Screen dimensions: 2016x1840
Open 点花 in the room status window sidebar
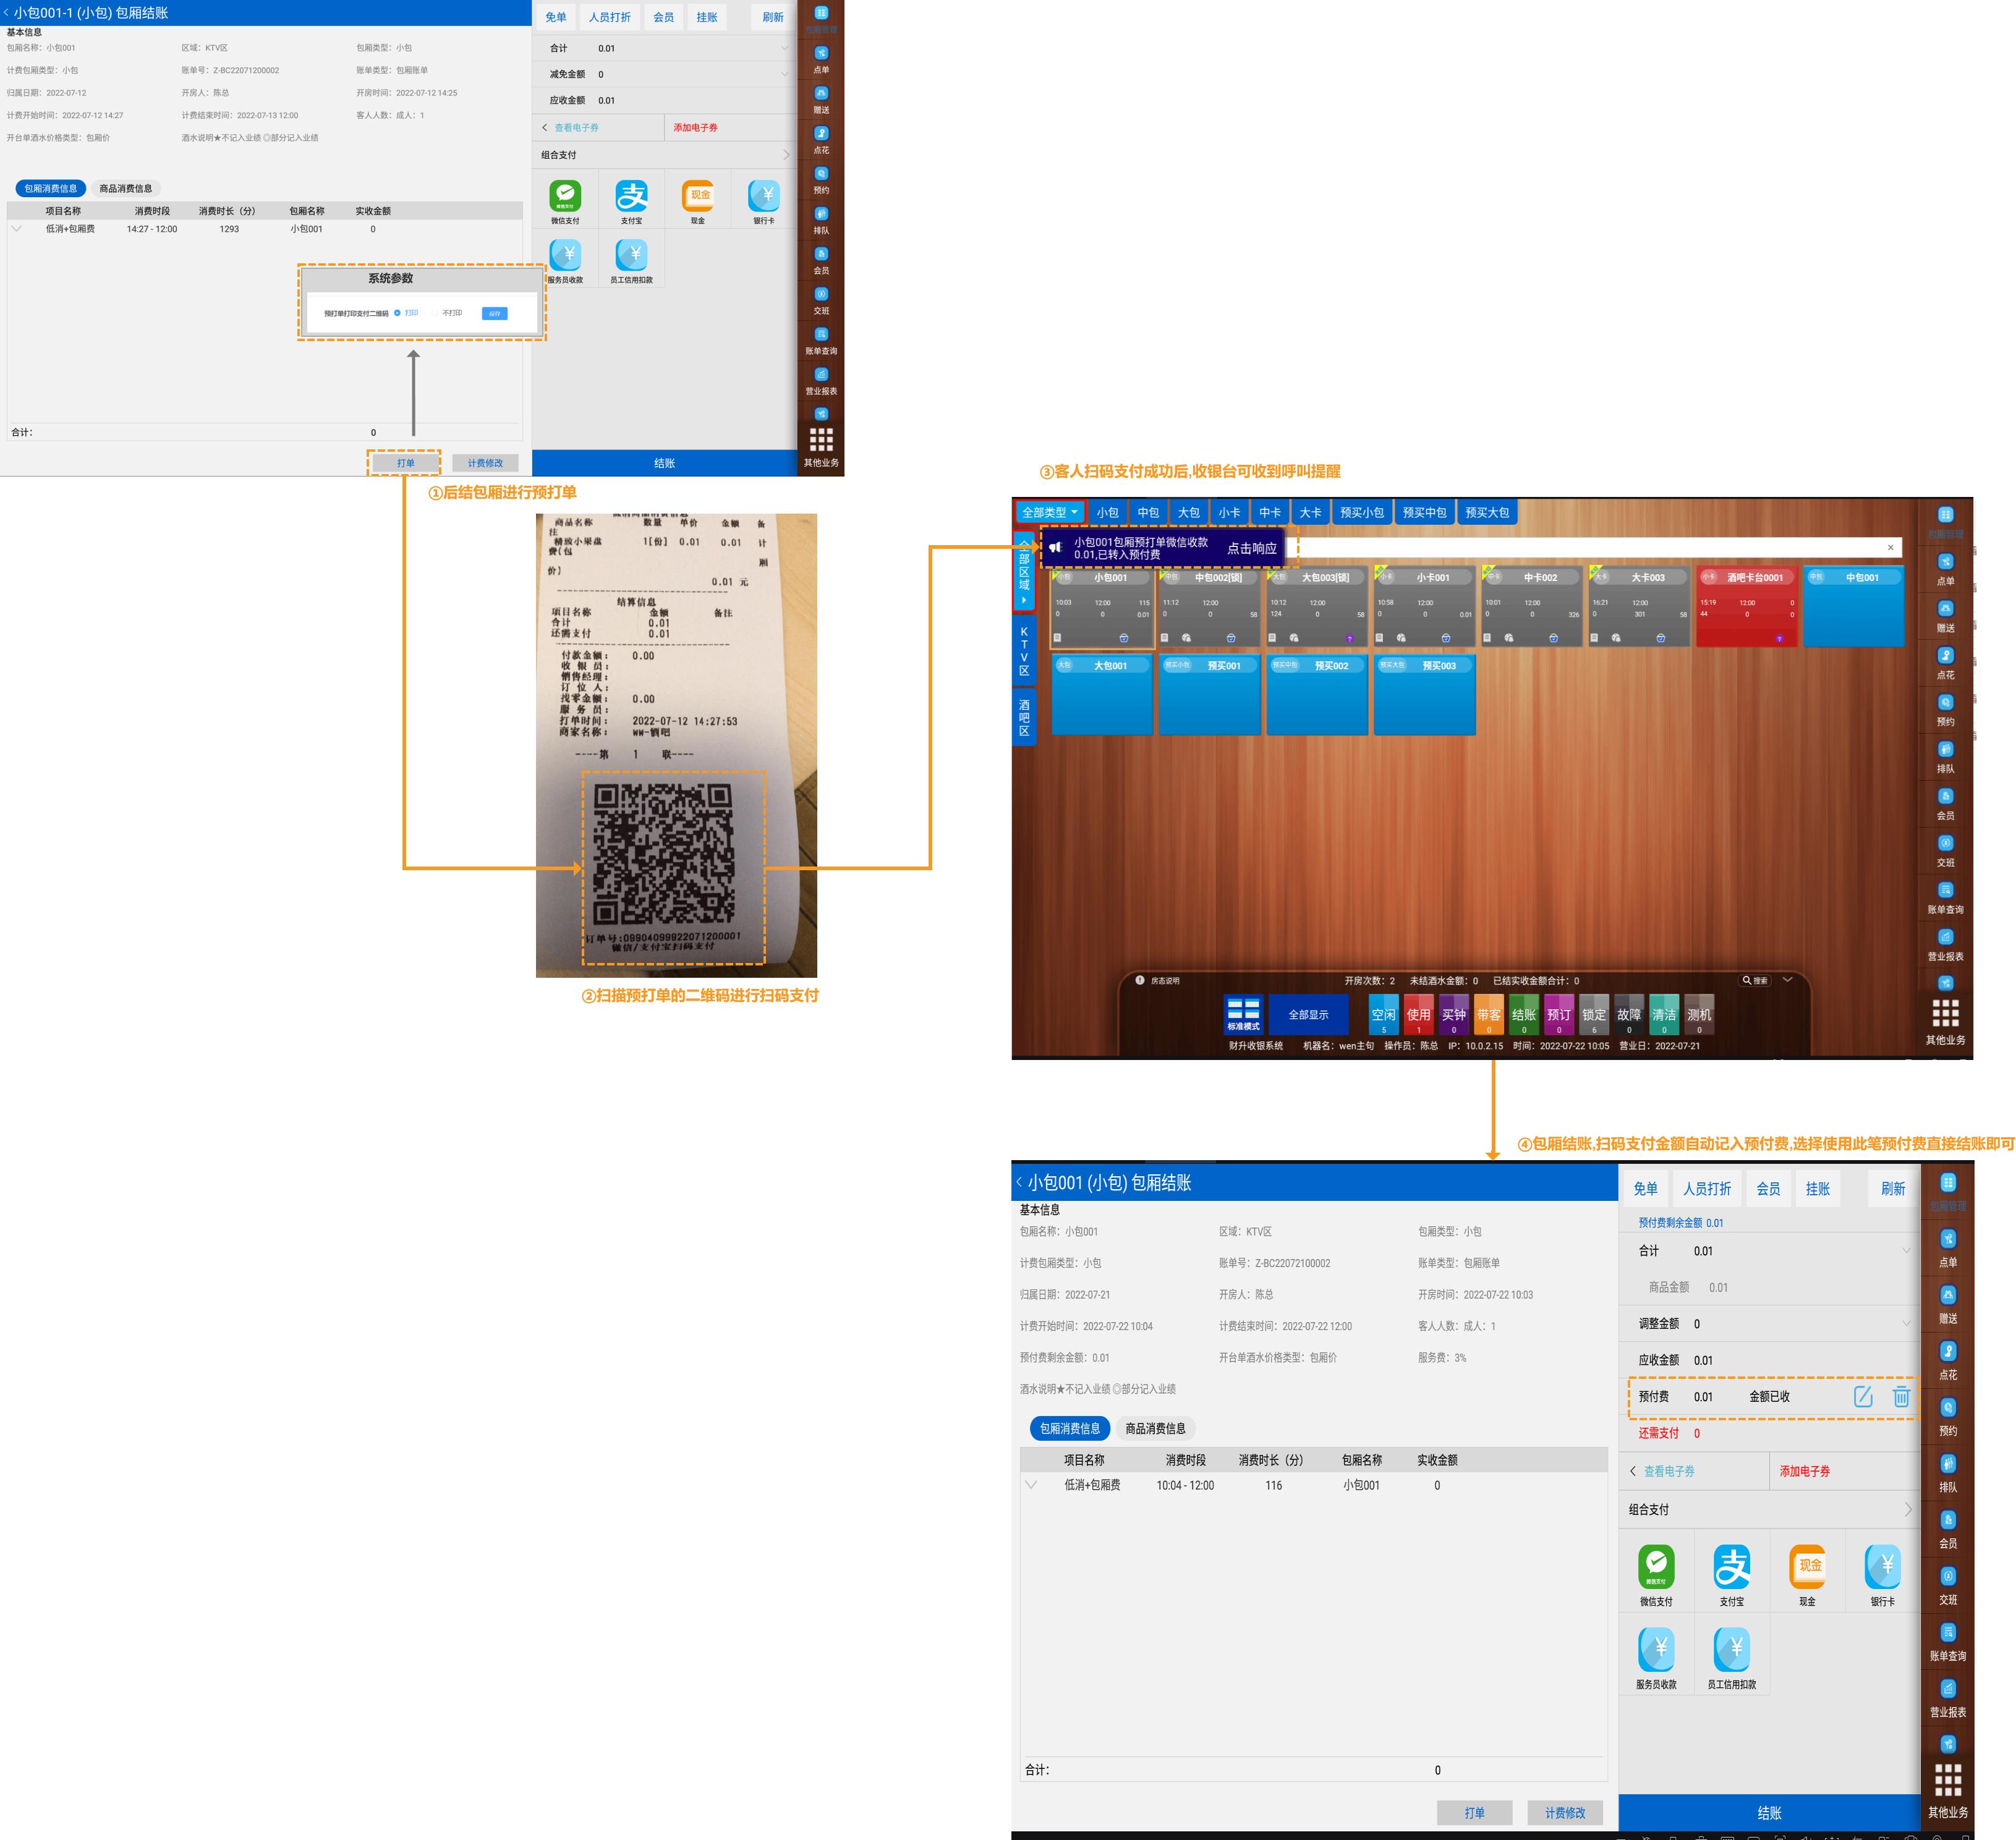pos(1945,663)
